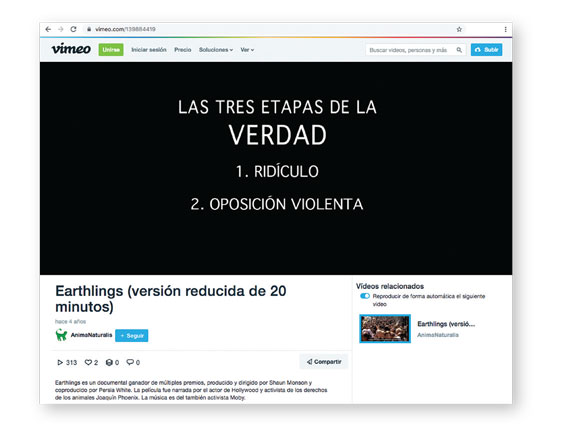563x439 pixels.
Task: Click the collections stack icon
Action: tap(109, 363)
